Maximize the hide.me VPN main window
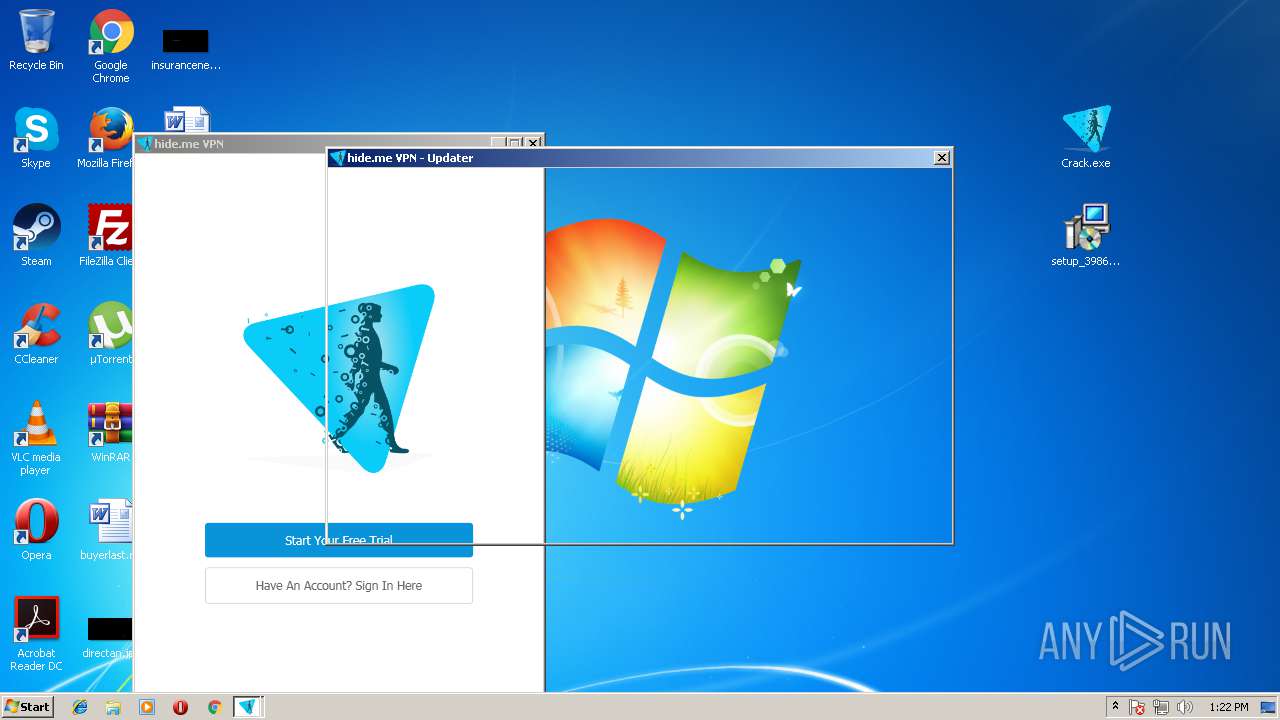Viewport: 1280px width, 720px height. (514, 144)
